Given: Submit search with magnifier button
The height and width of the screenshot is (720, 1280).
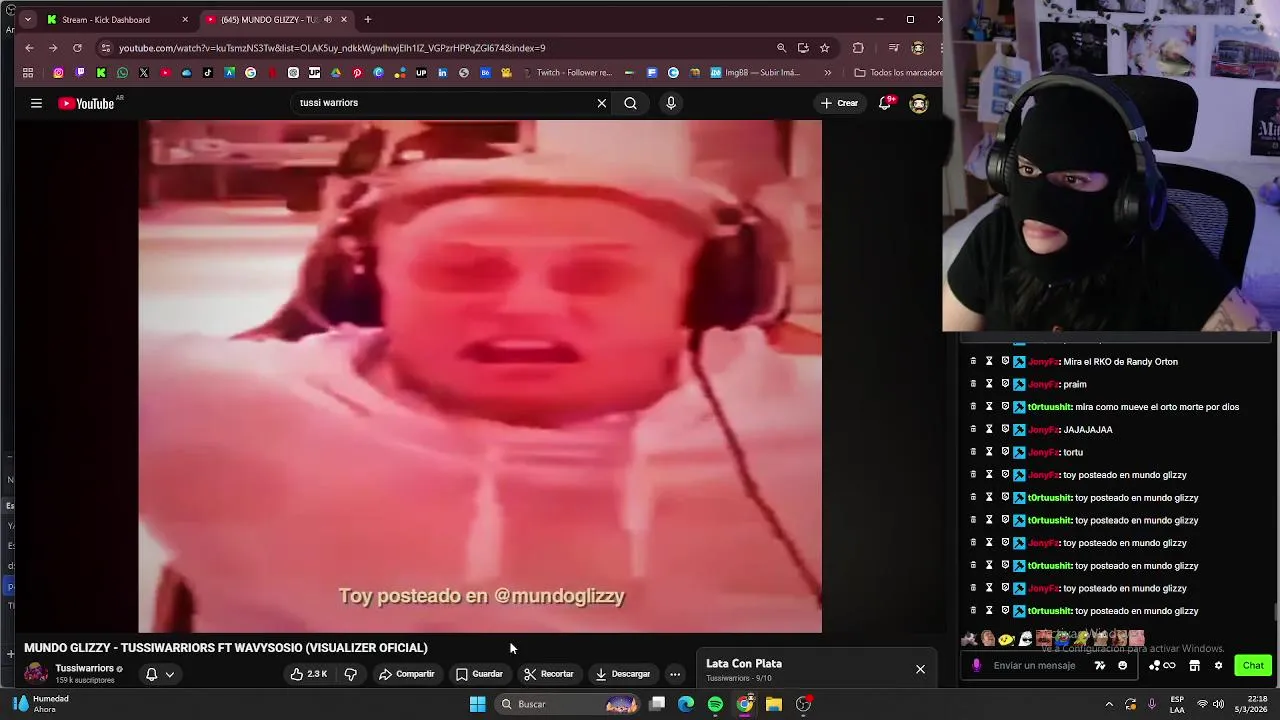Looking at the screenshot, I should 630,103.
